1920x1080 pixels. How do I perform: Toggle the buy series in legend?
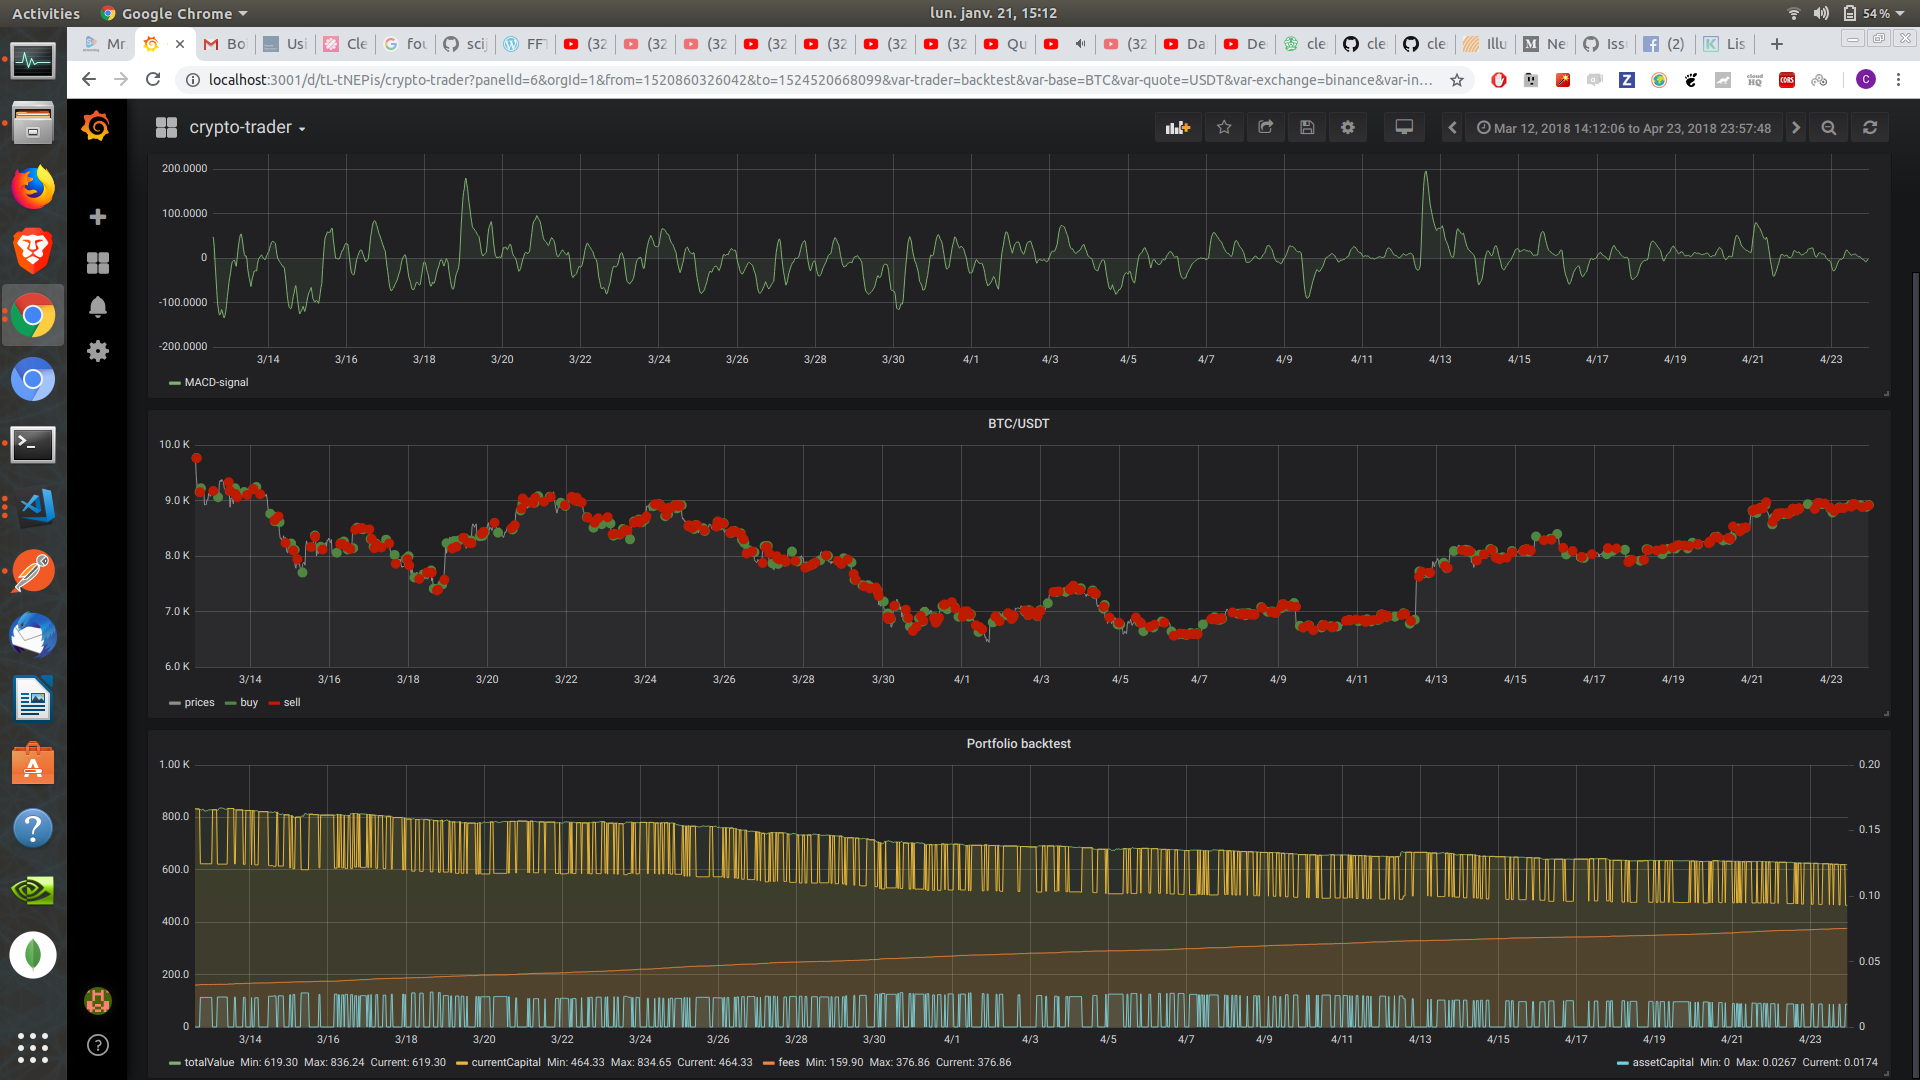click(x=249, y=702)
